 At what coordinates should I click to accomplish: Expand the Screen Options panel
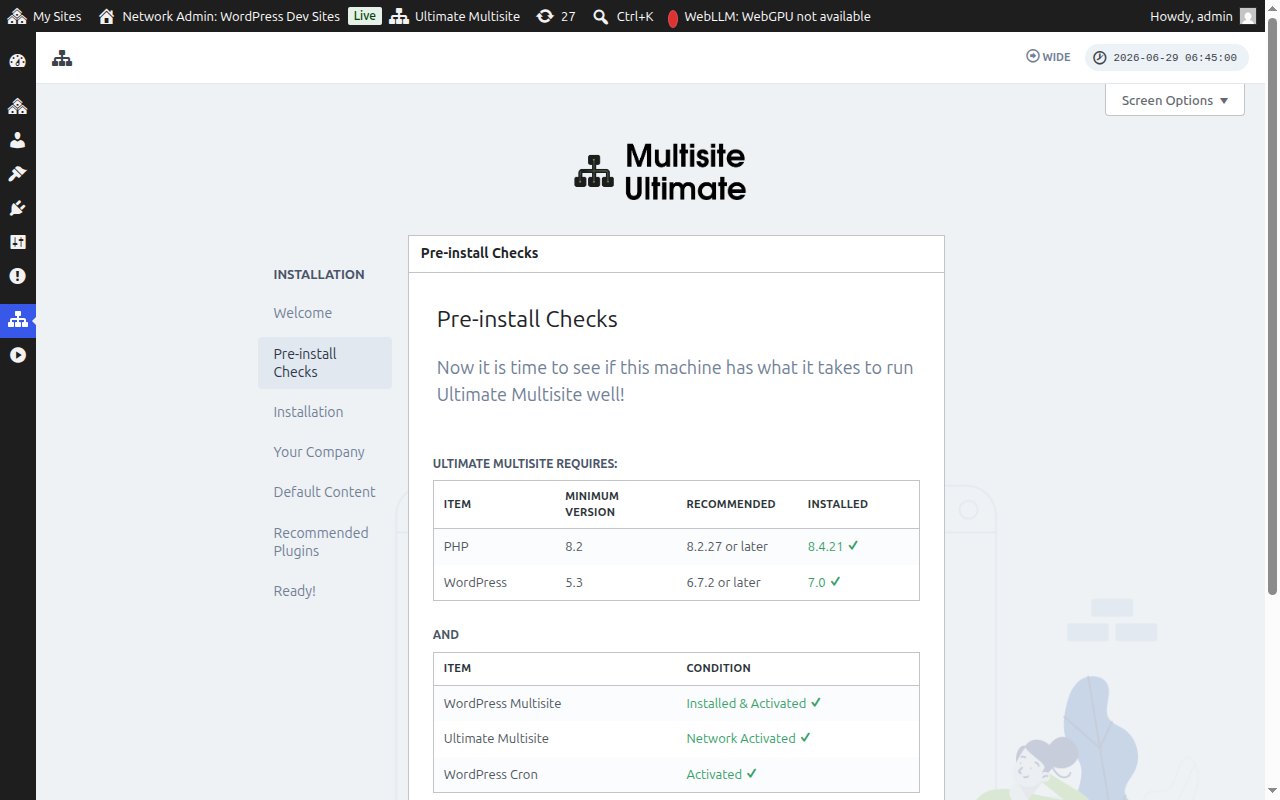[1175, 100]
